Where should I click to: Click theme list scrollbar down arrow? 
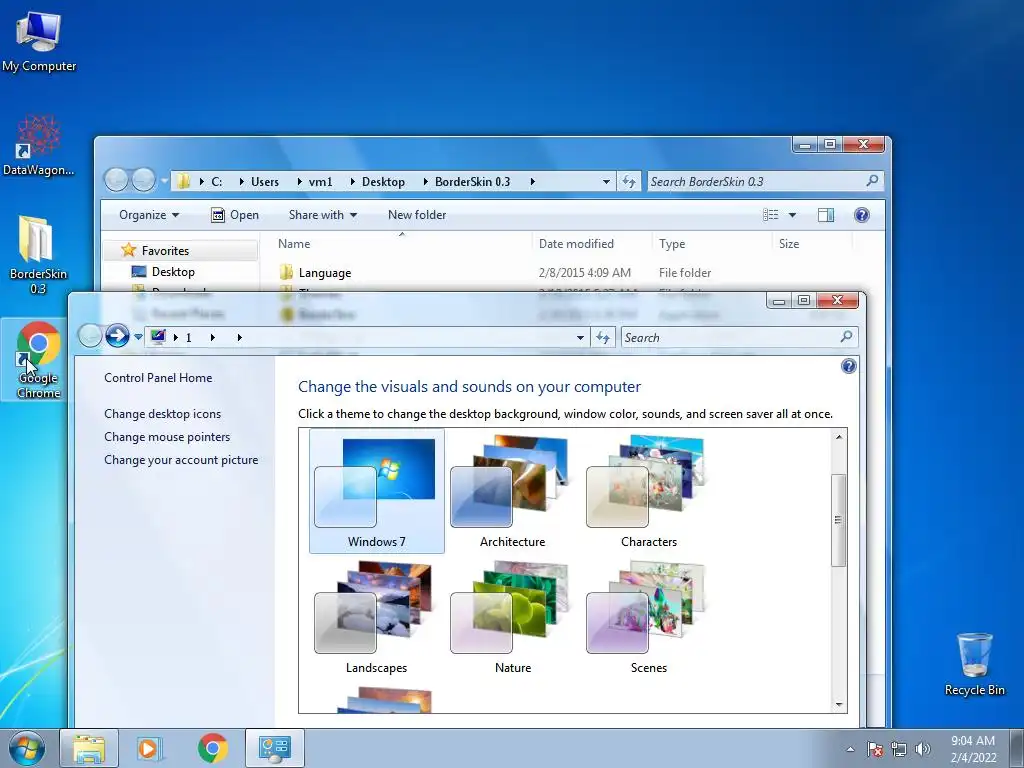coord(839,705)
